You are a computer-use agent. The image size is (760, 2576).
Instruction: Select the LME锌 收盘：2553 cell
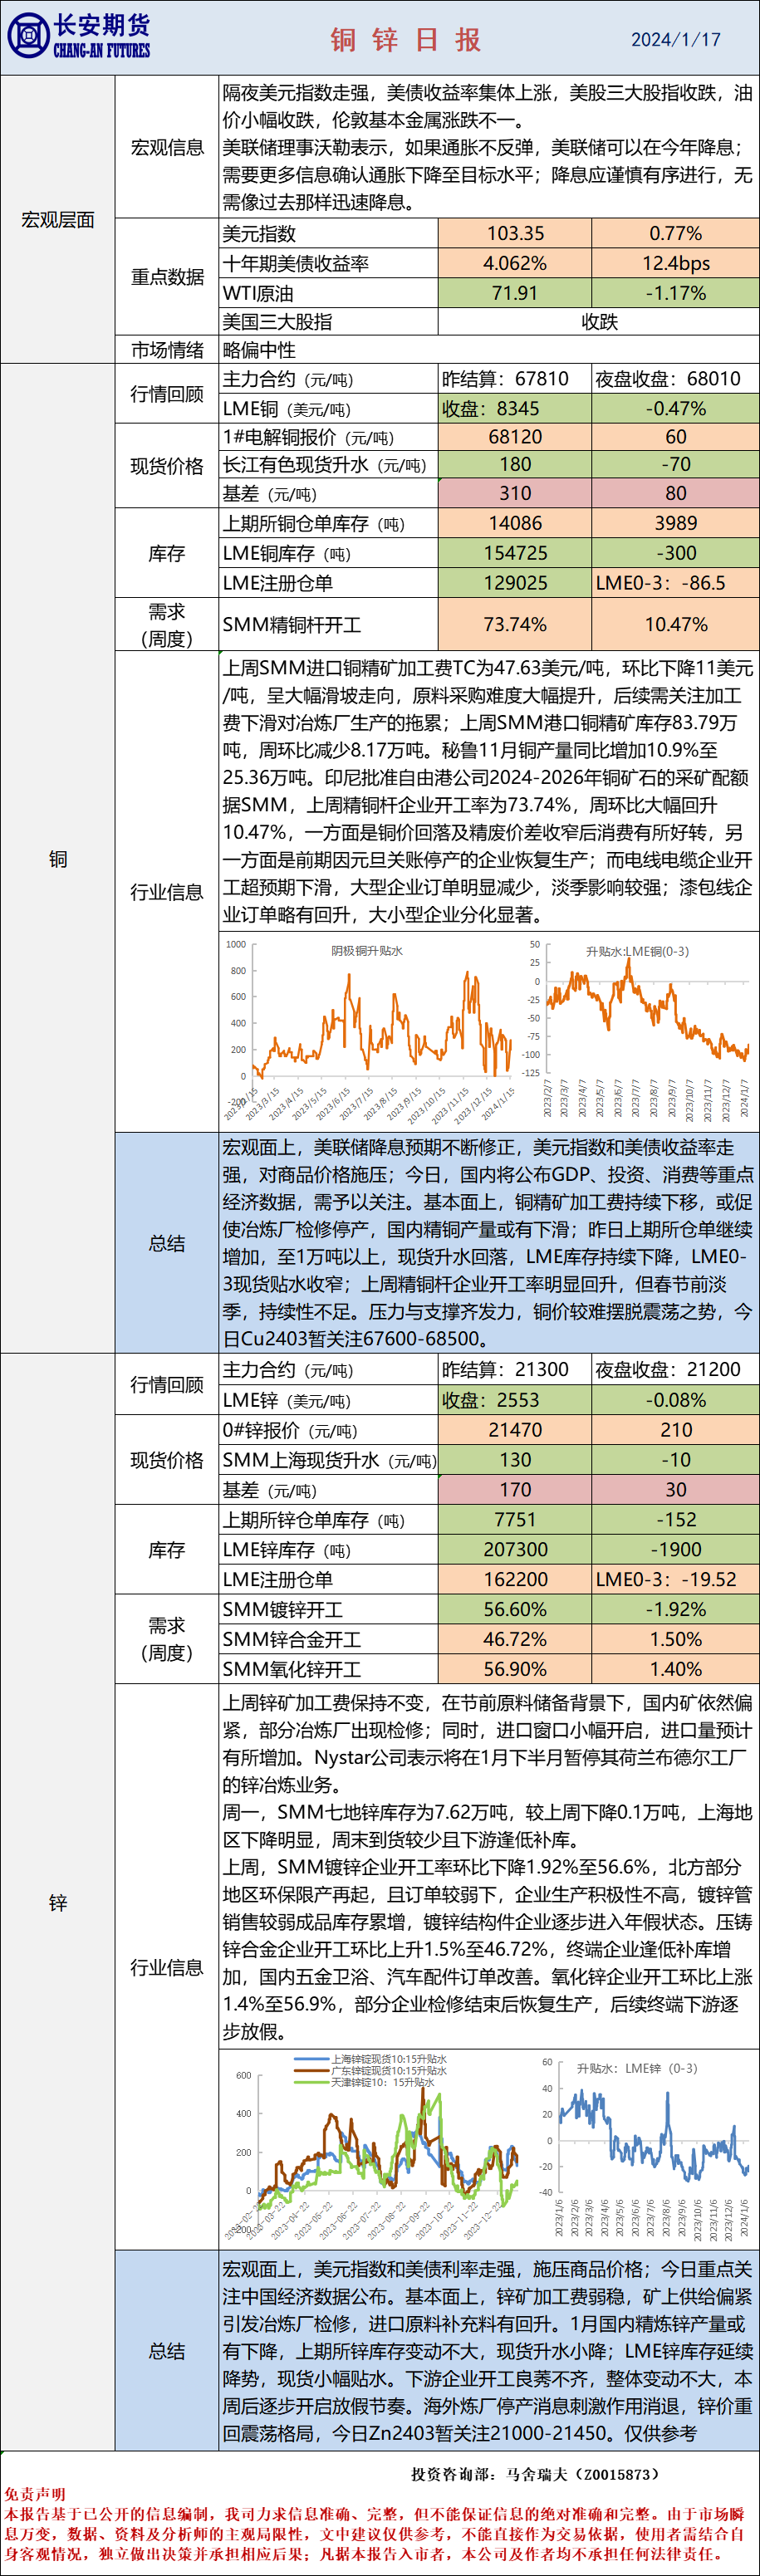[515, 1400]
